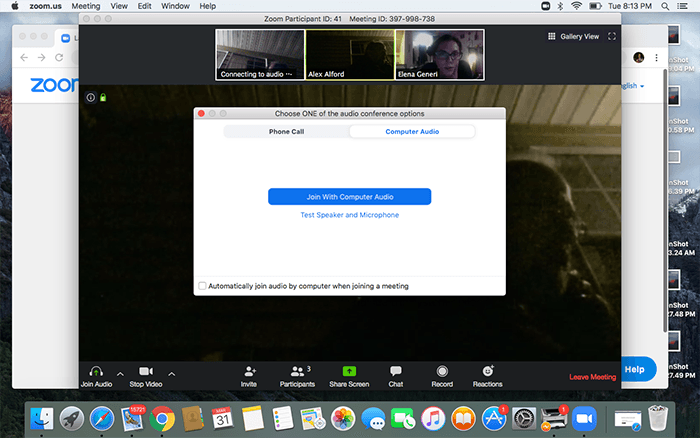
Task: Enable automatically join audio by computer checkbox
Action: coord(202,286)
